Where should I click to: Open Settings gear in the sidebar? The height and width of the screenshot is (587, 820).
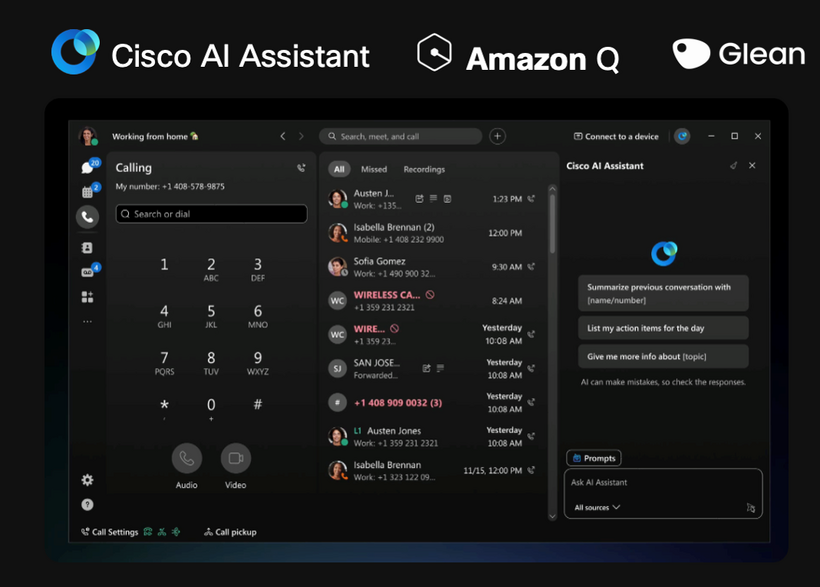(x=87, y=480)
